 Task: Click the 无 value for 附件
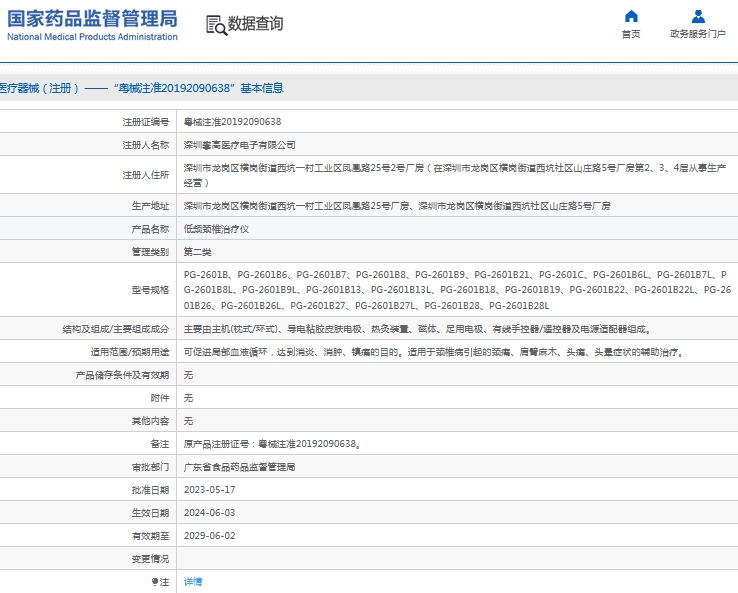click(188, 398)
